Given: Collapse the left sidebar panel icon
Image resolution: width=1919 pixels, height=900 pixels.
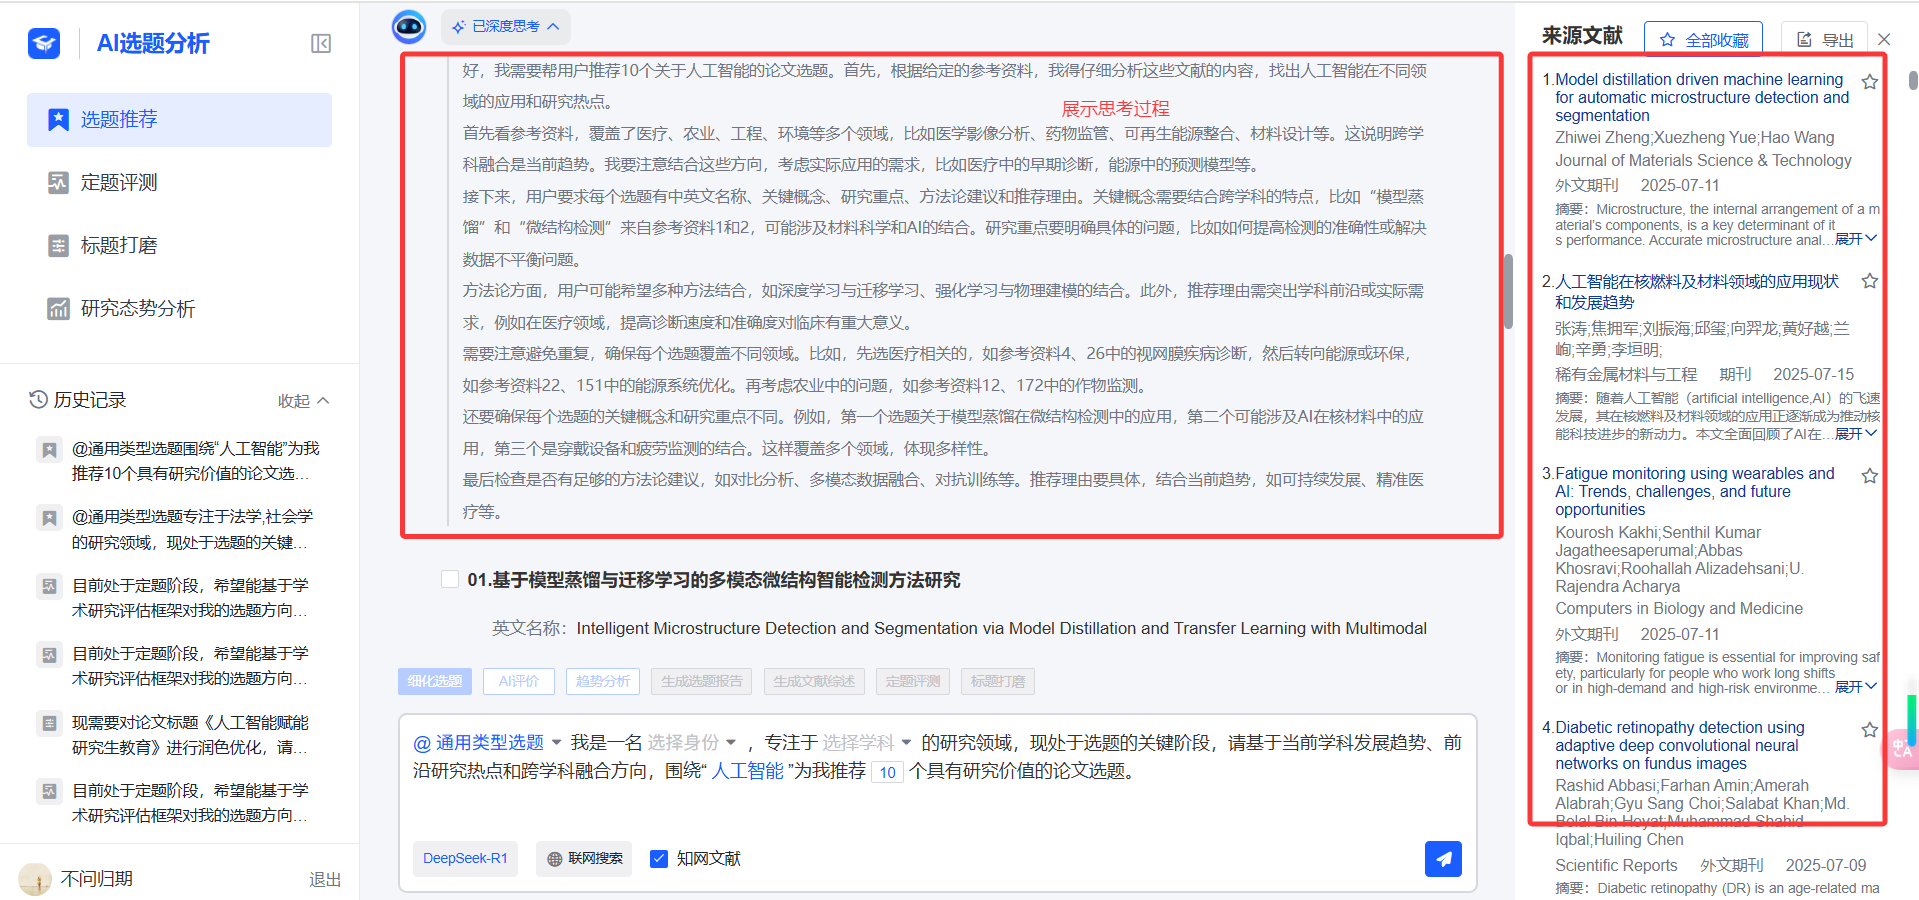Looking at the screenshot, I should coord(321,43).
